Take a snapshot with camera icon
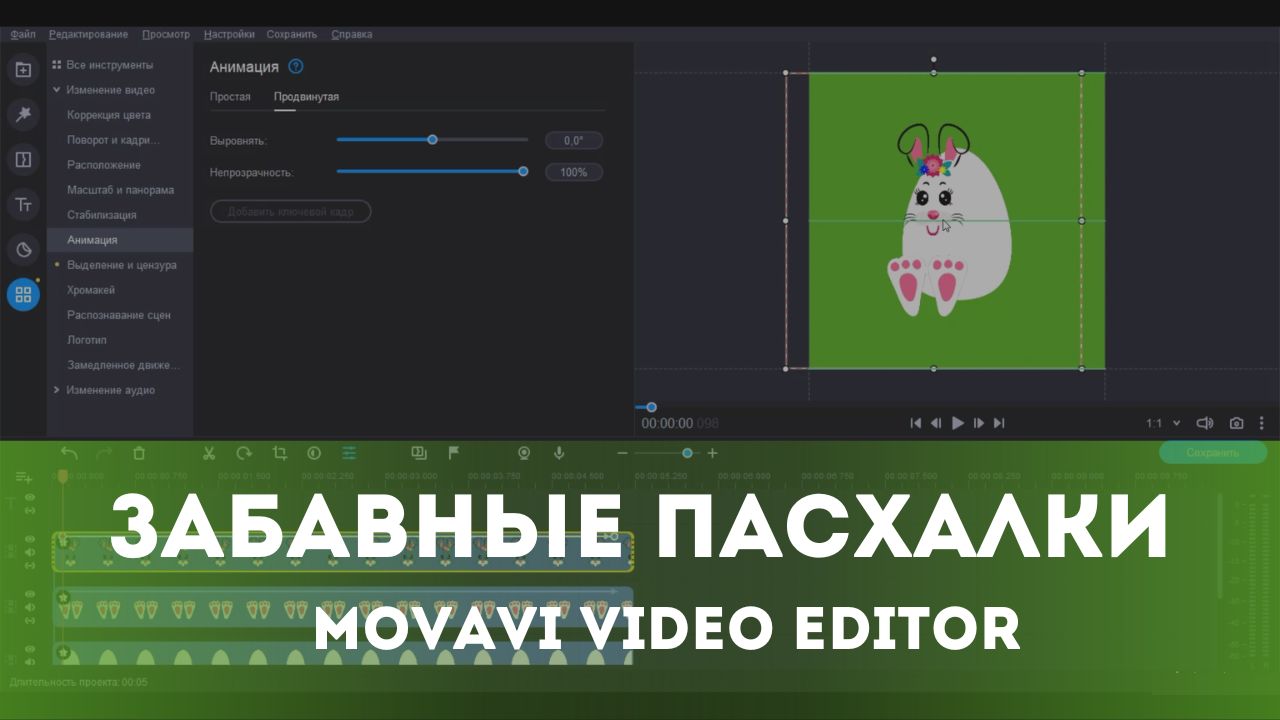Image resolution: width=1280 pixels, height=720 pixels. [x=1236, y=423]
